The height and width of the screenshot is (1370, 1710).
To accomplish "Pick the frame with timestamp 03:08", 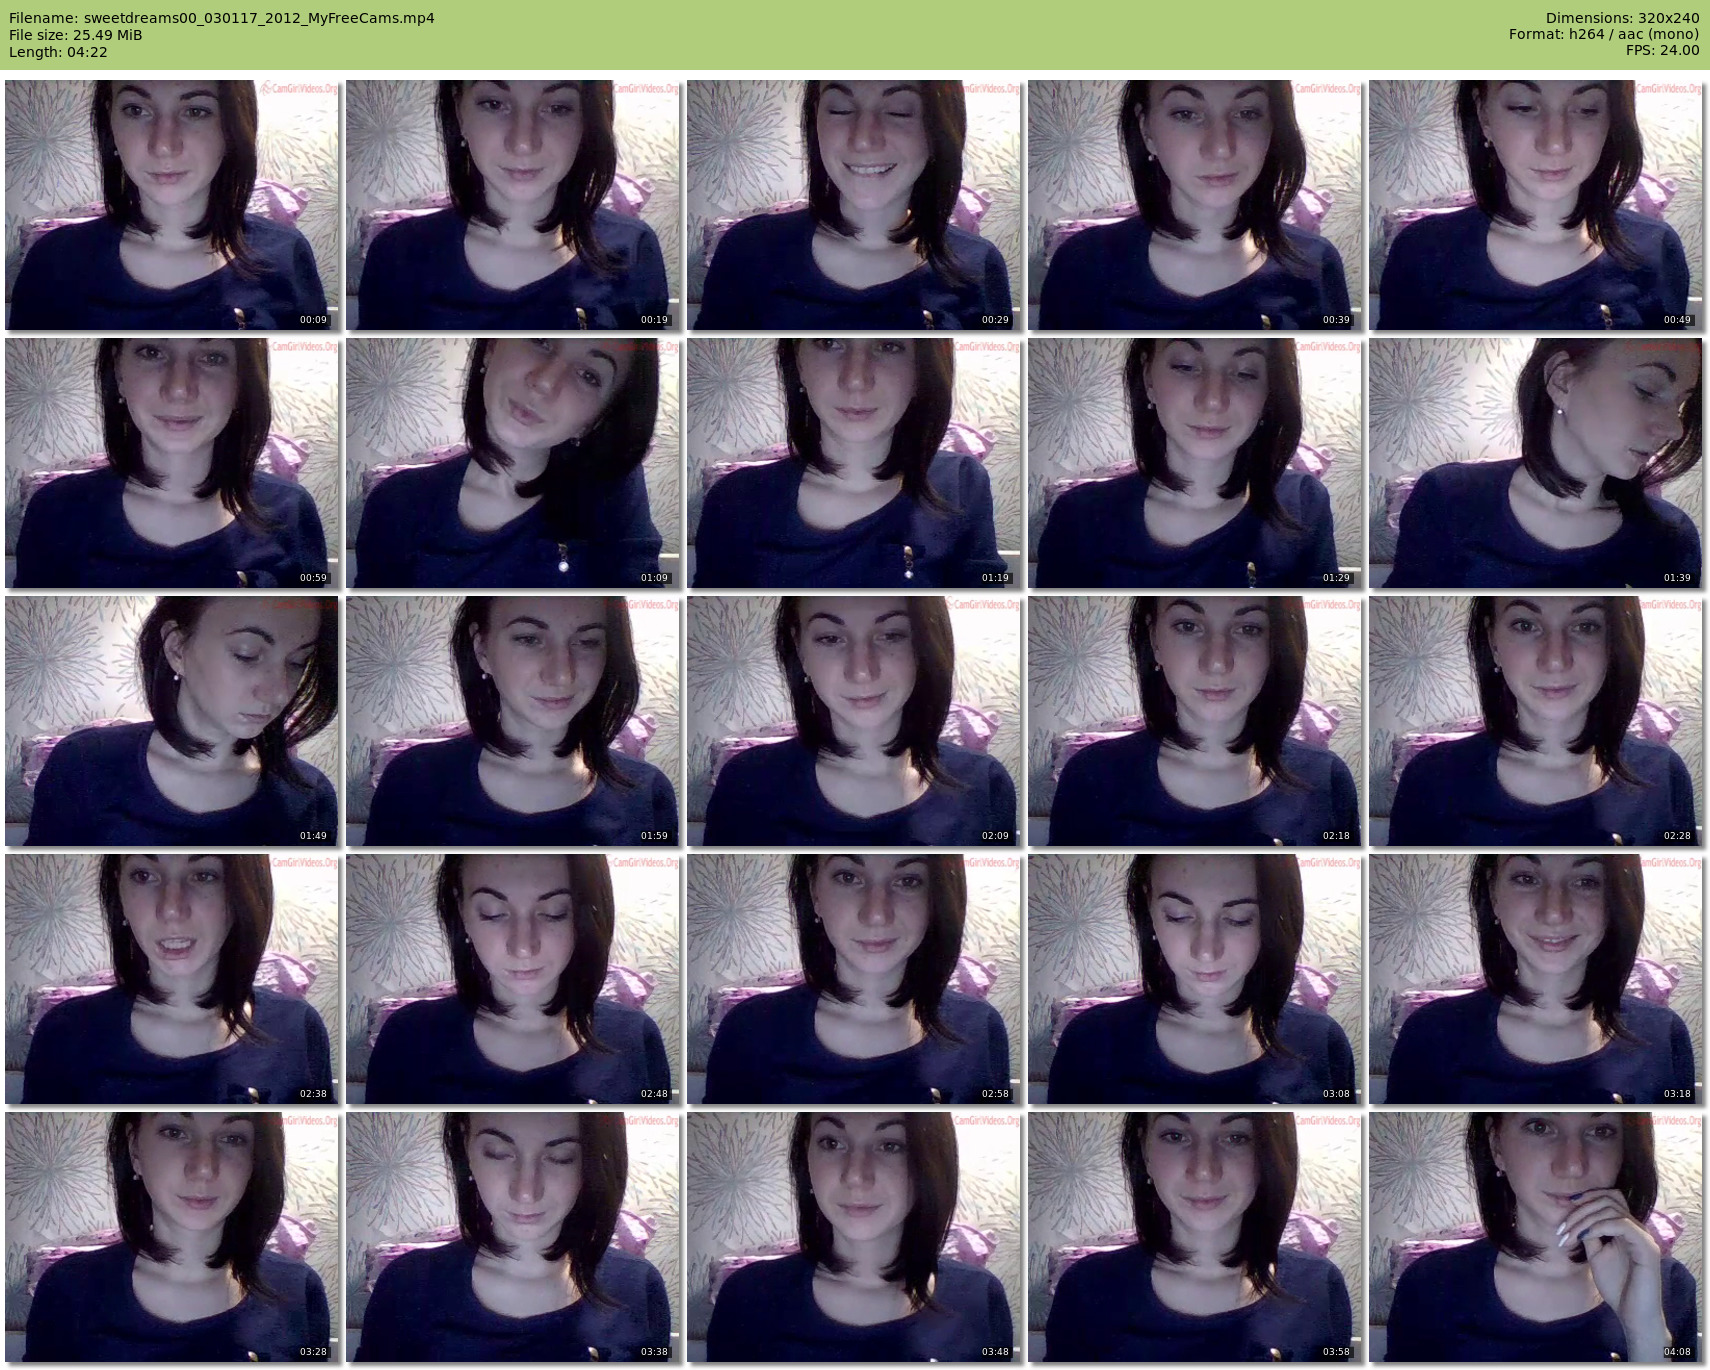I will (1195, 979).
